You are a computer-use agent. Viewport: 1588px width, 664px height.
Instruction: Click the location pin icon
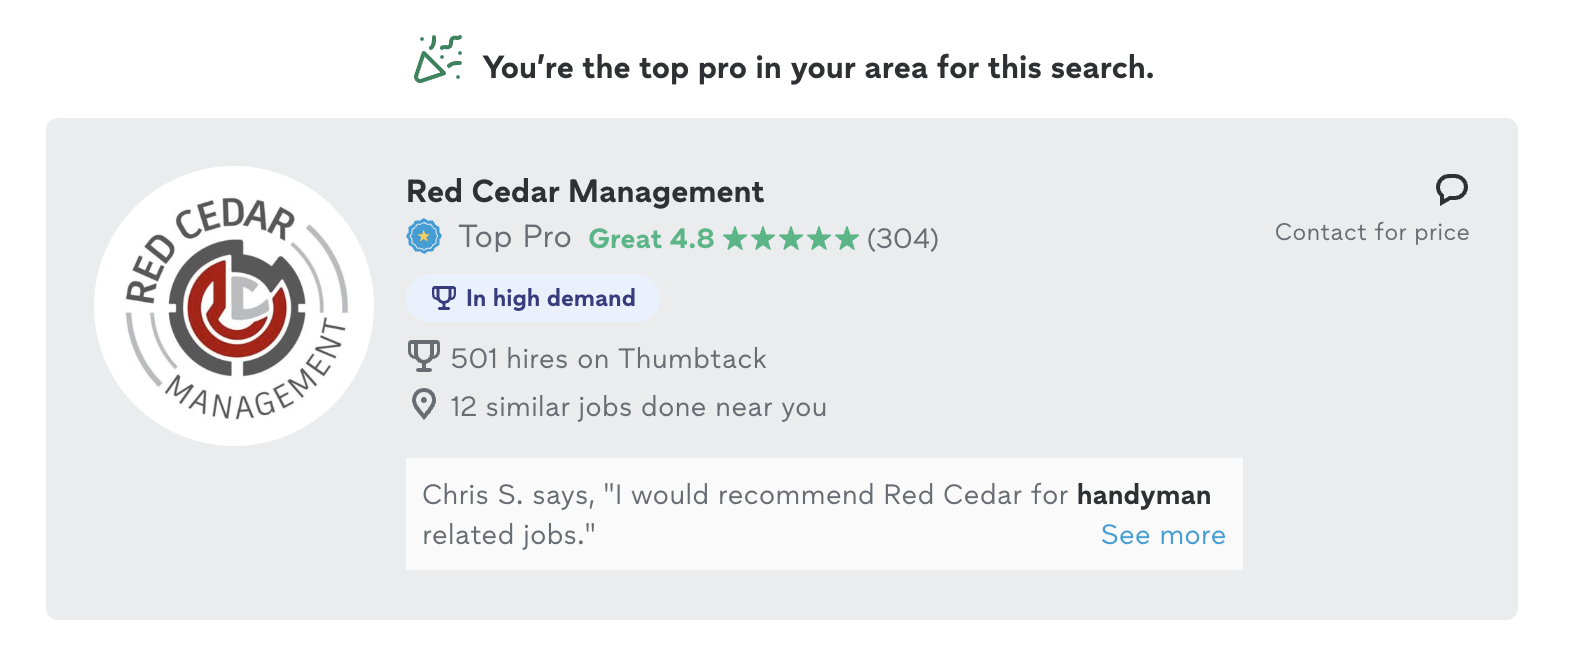[x=424, y=405]
